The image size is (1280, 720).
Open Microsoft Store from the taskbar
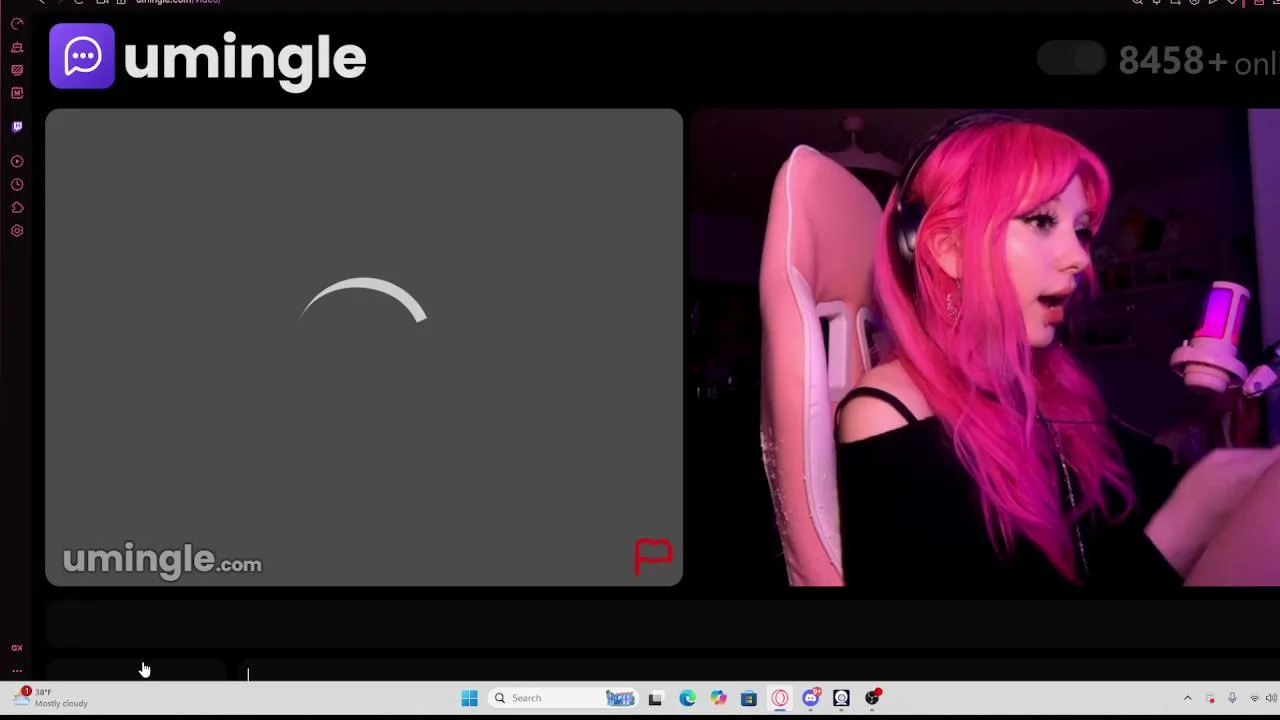coord(749,698)
